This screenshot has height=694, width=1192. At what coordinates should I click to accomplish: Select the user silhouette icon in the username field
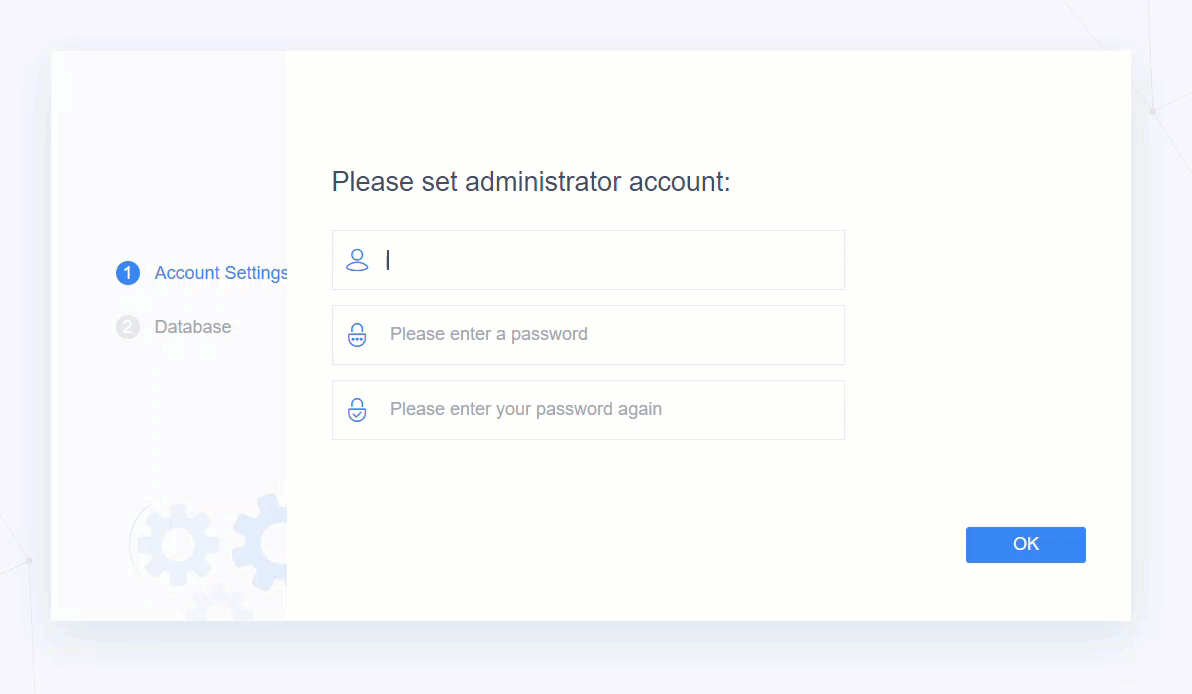(x=357, y=260)
